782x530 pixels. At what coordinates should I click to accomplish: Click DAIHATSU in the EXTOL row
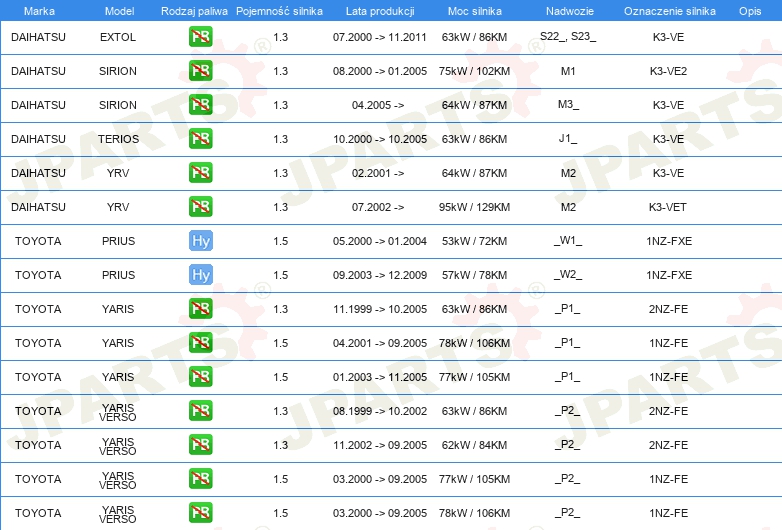coord(38,37)
